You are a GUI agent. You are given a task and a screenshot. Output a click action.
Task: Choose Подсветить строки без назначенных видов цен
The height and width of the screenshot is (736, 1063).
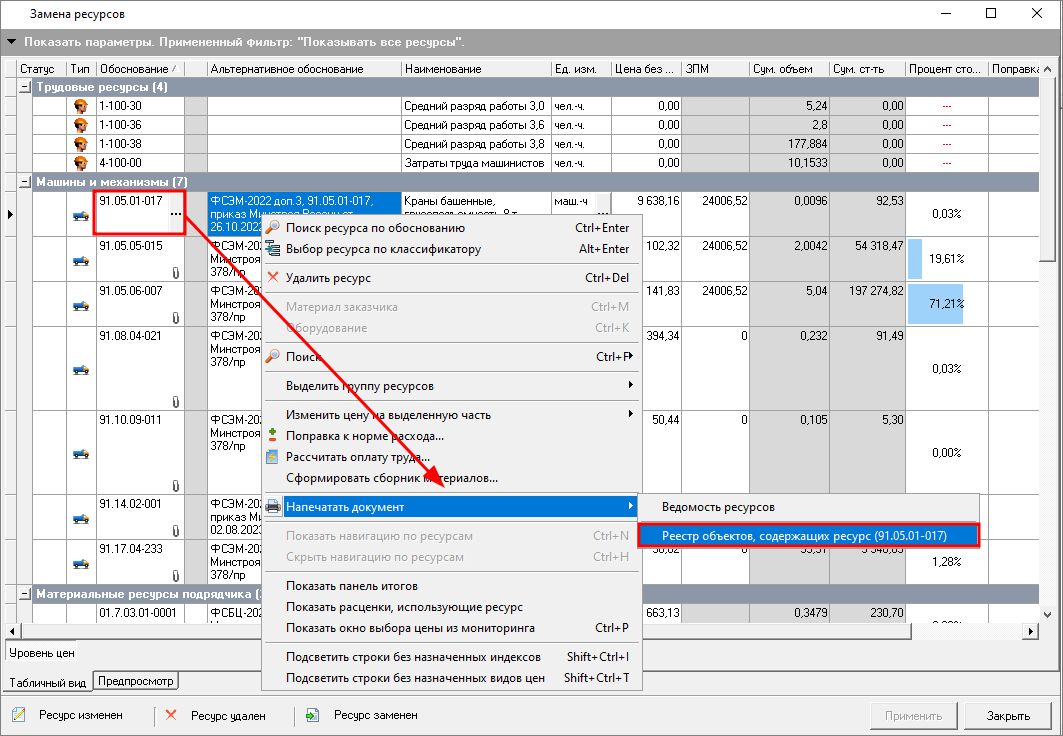coord(452,678)
